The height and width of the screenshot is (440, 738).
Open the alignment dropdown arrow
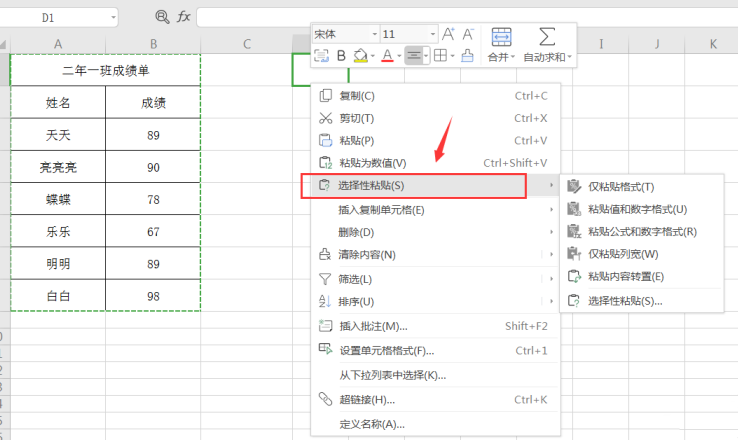tap(426, 56)
